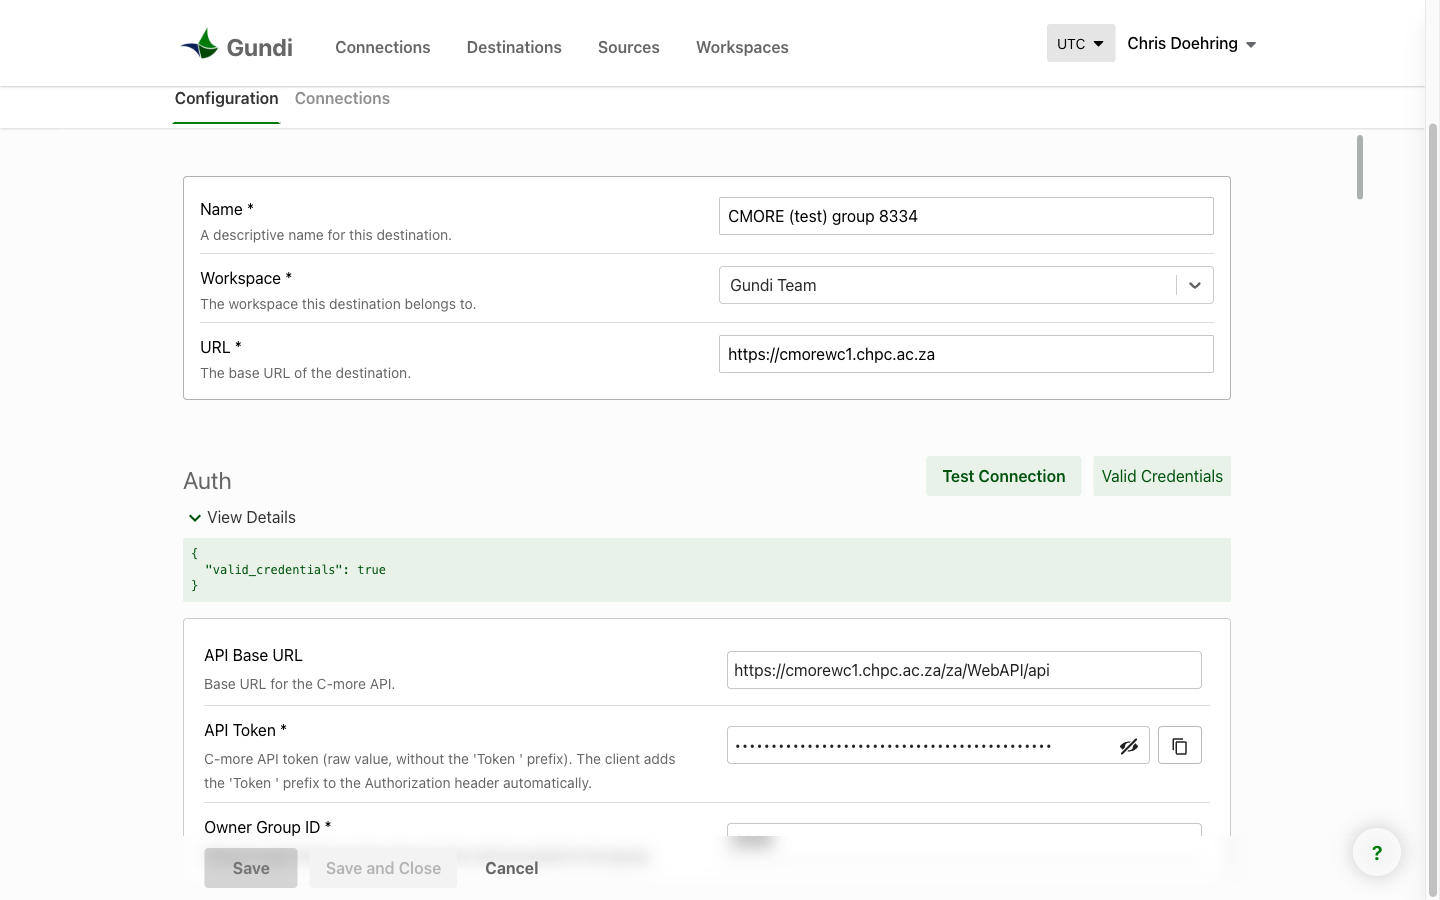Click the Auth section heading
This screenshot has height=900, width=1440.
[x=208, y=481]
